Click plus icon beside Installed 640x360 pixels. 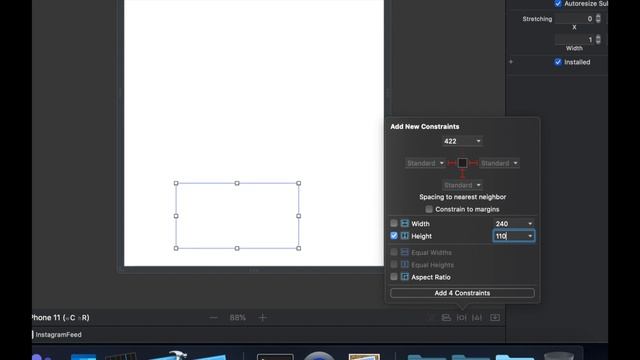click(511, 62)
